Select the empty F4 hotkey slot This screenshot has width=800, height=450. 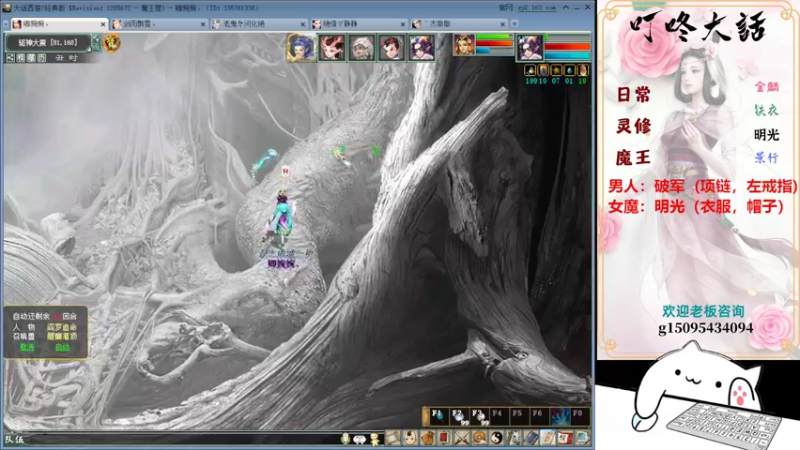pos(499,416)
